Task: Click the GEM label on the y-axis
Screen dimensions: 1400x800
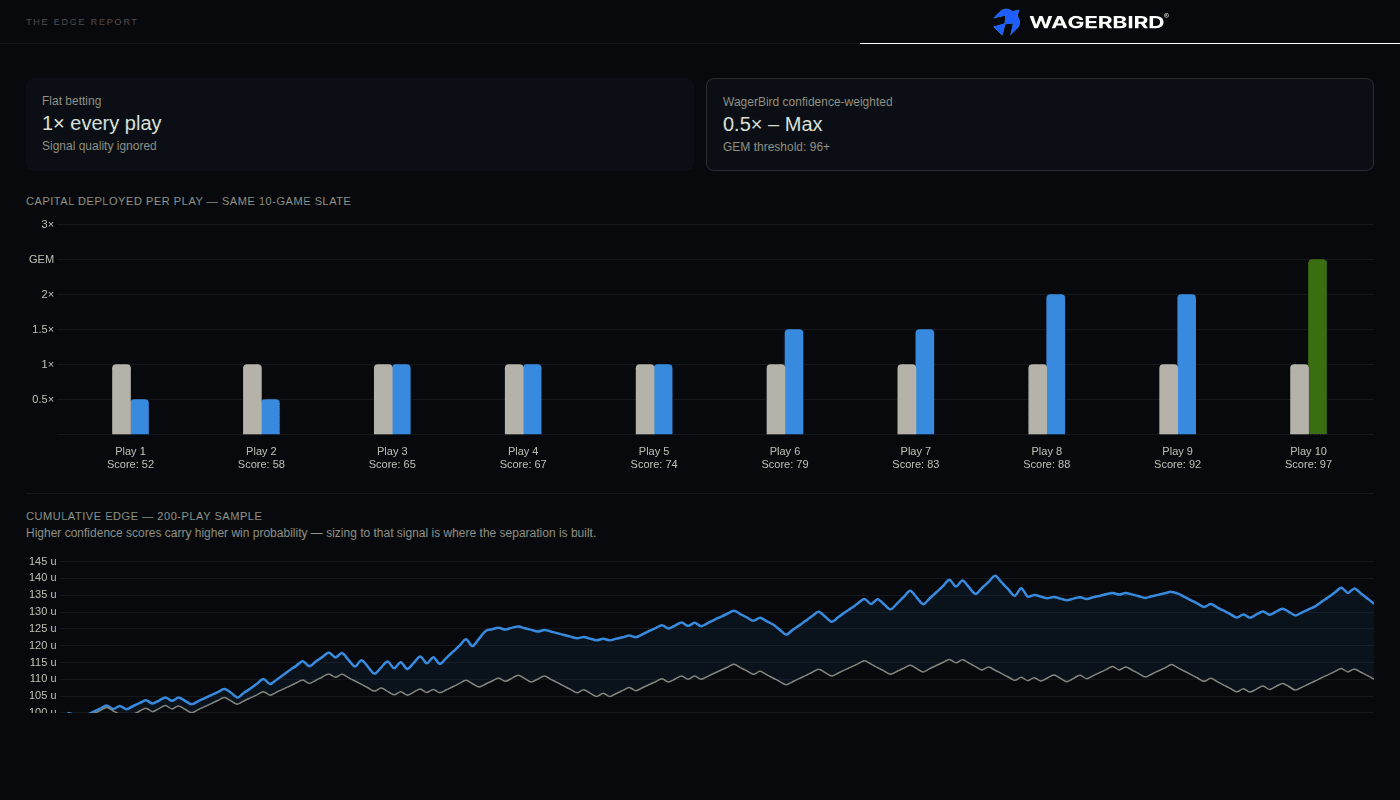Action: (41, 259)
